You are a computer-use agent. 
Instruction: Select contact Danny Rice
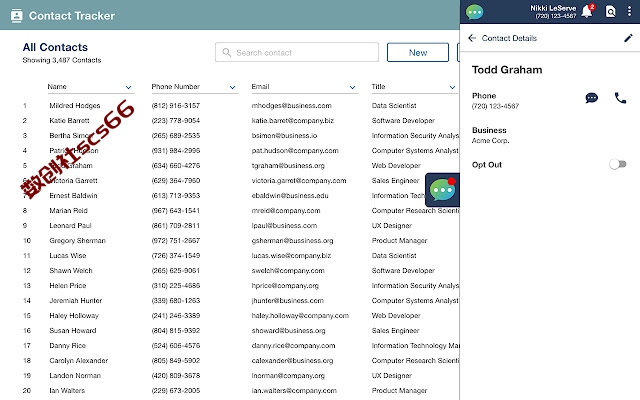(67, 345)
